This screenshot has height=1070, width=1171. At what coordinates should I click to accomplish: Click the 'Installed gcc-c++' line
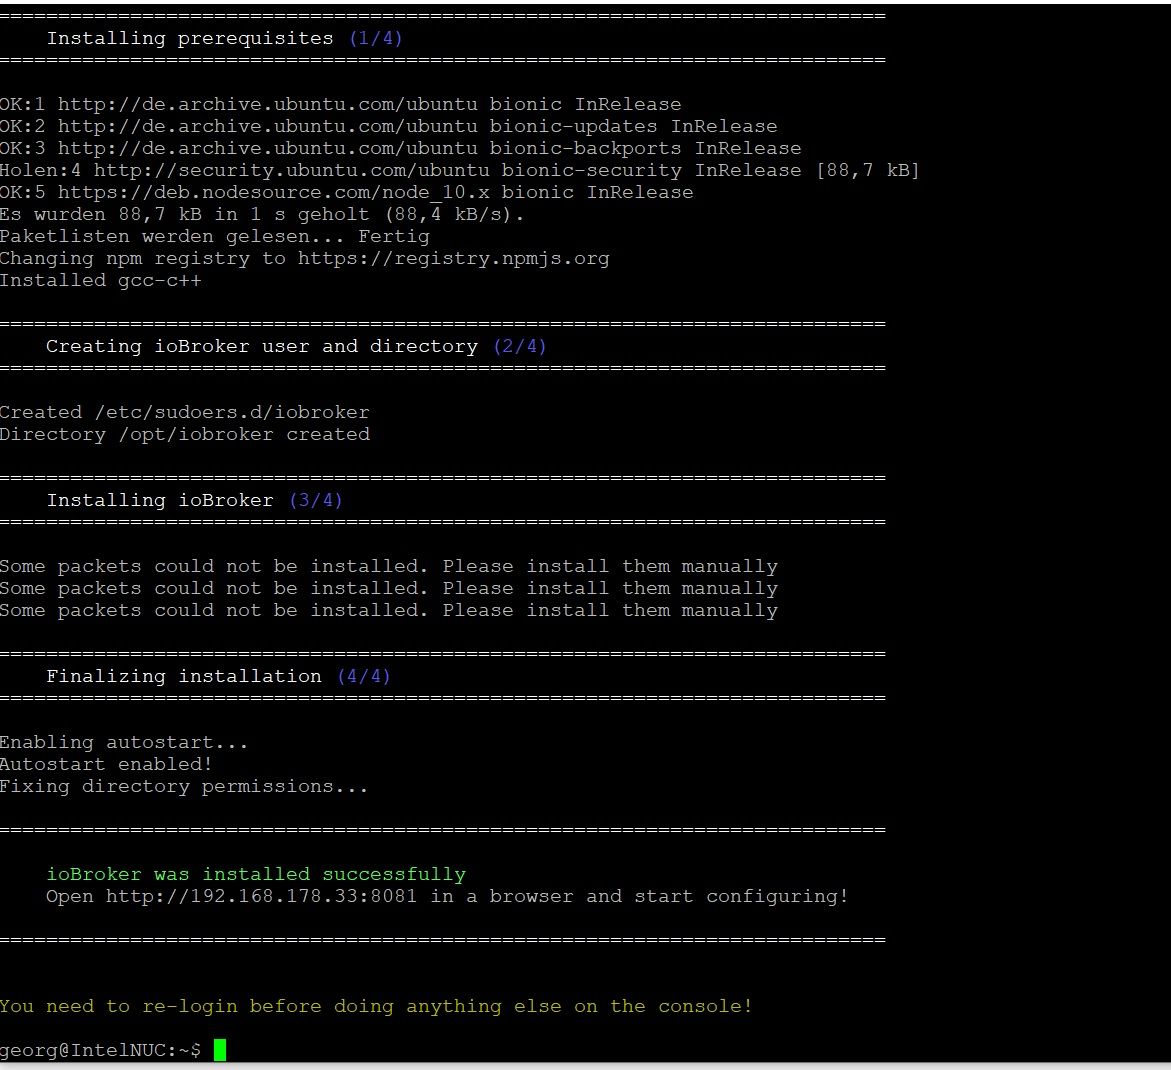[x=101, y=281]
